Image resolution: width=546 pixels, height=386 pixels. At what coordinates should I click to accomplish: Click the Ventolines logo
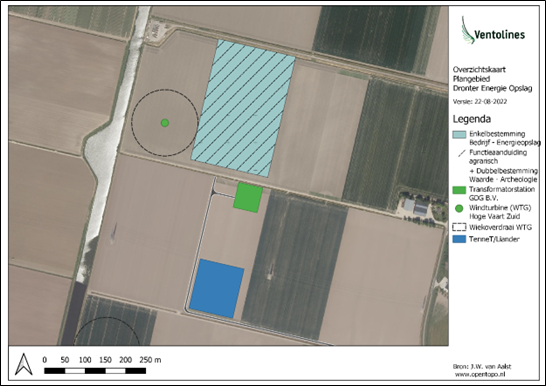(x=492, y=30)
